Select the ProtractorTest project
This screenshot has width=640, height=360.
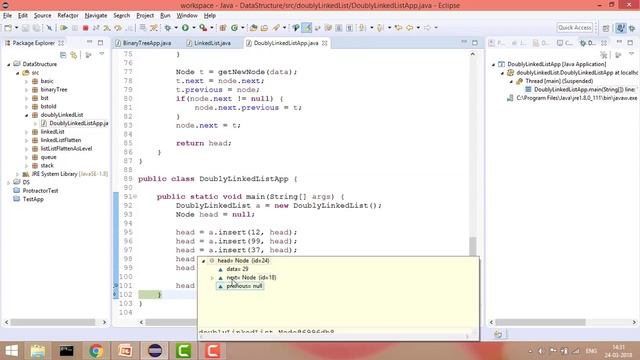pyautogui.click(x=40, y=191)
